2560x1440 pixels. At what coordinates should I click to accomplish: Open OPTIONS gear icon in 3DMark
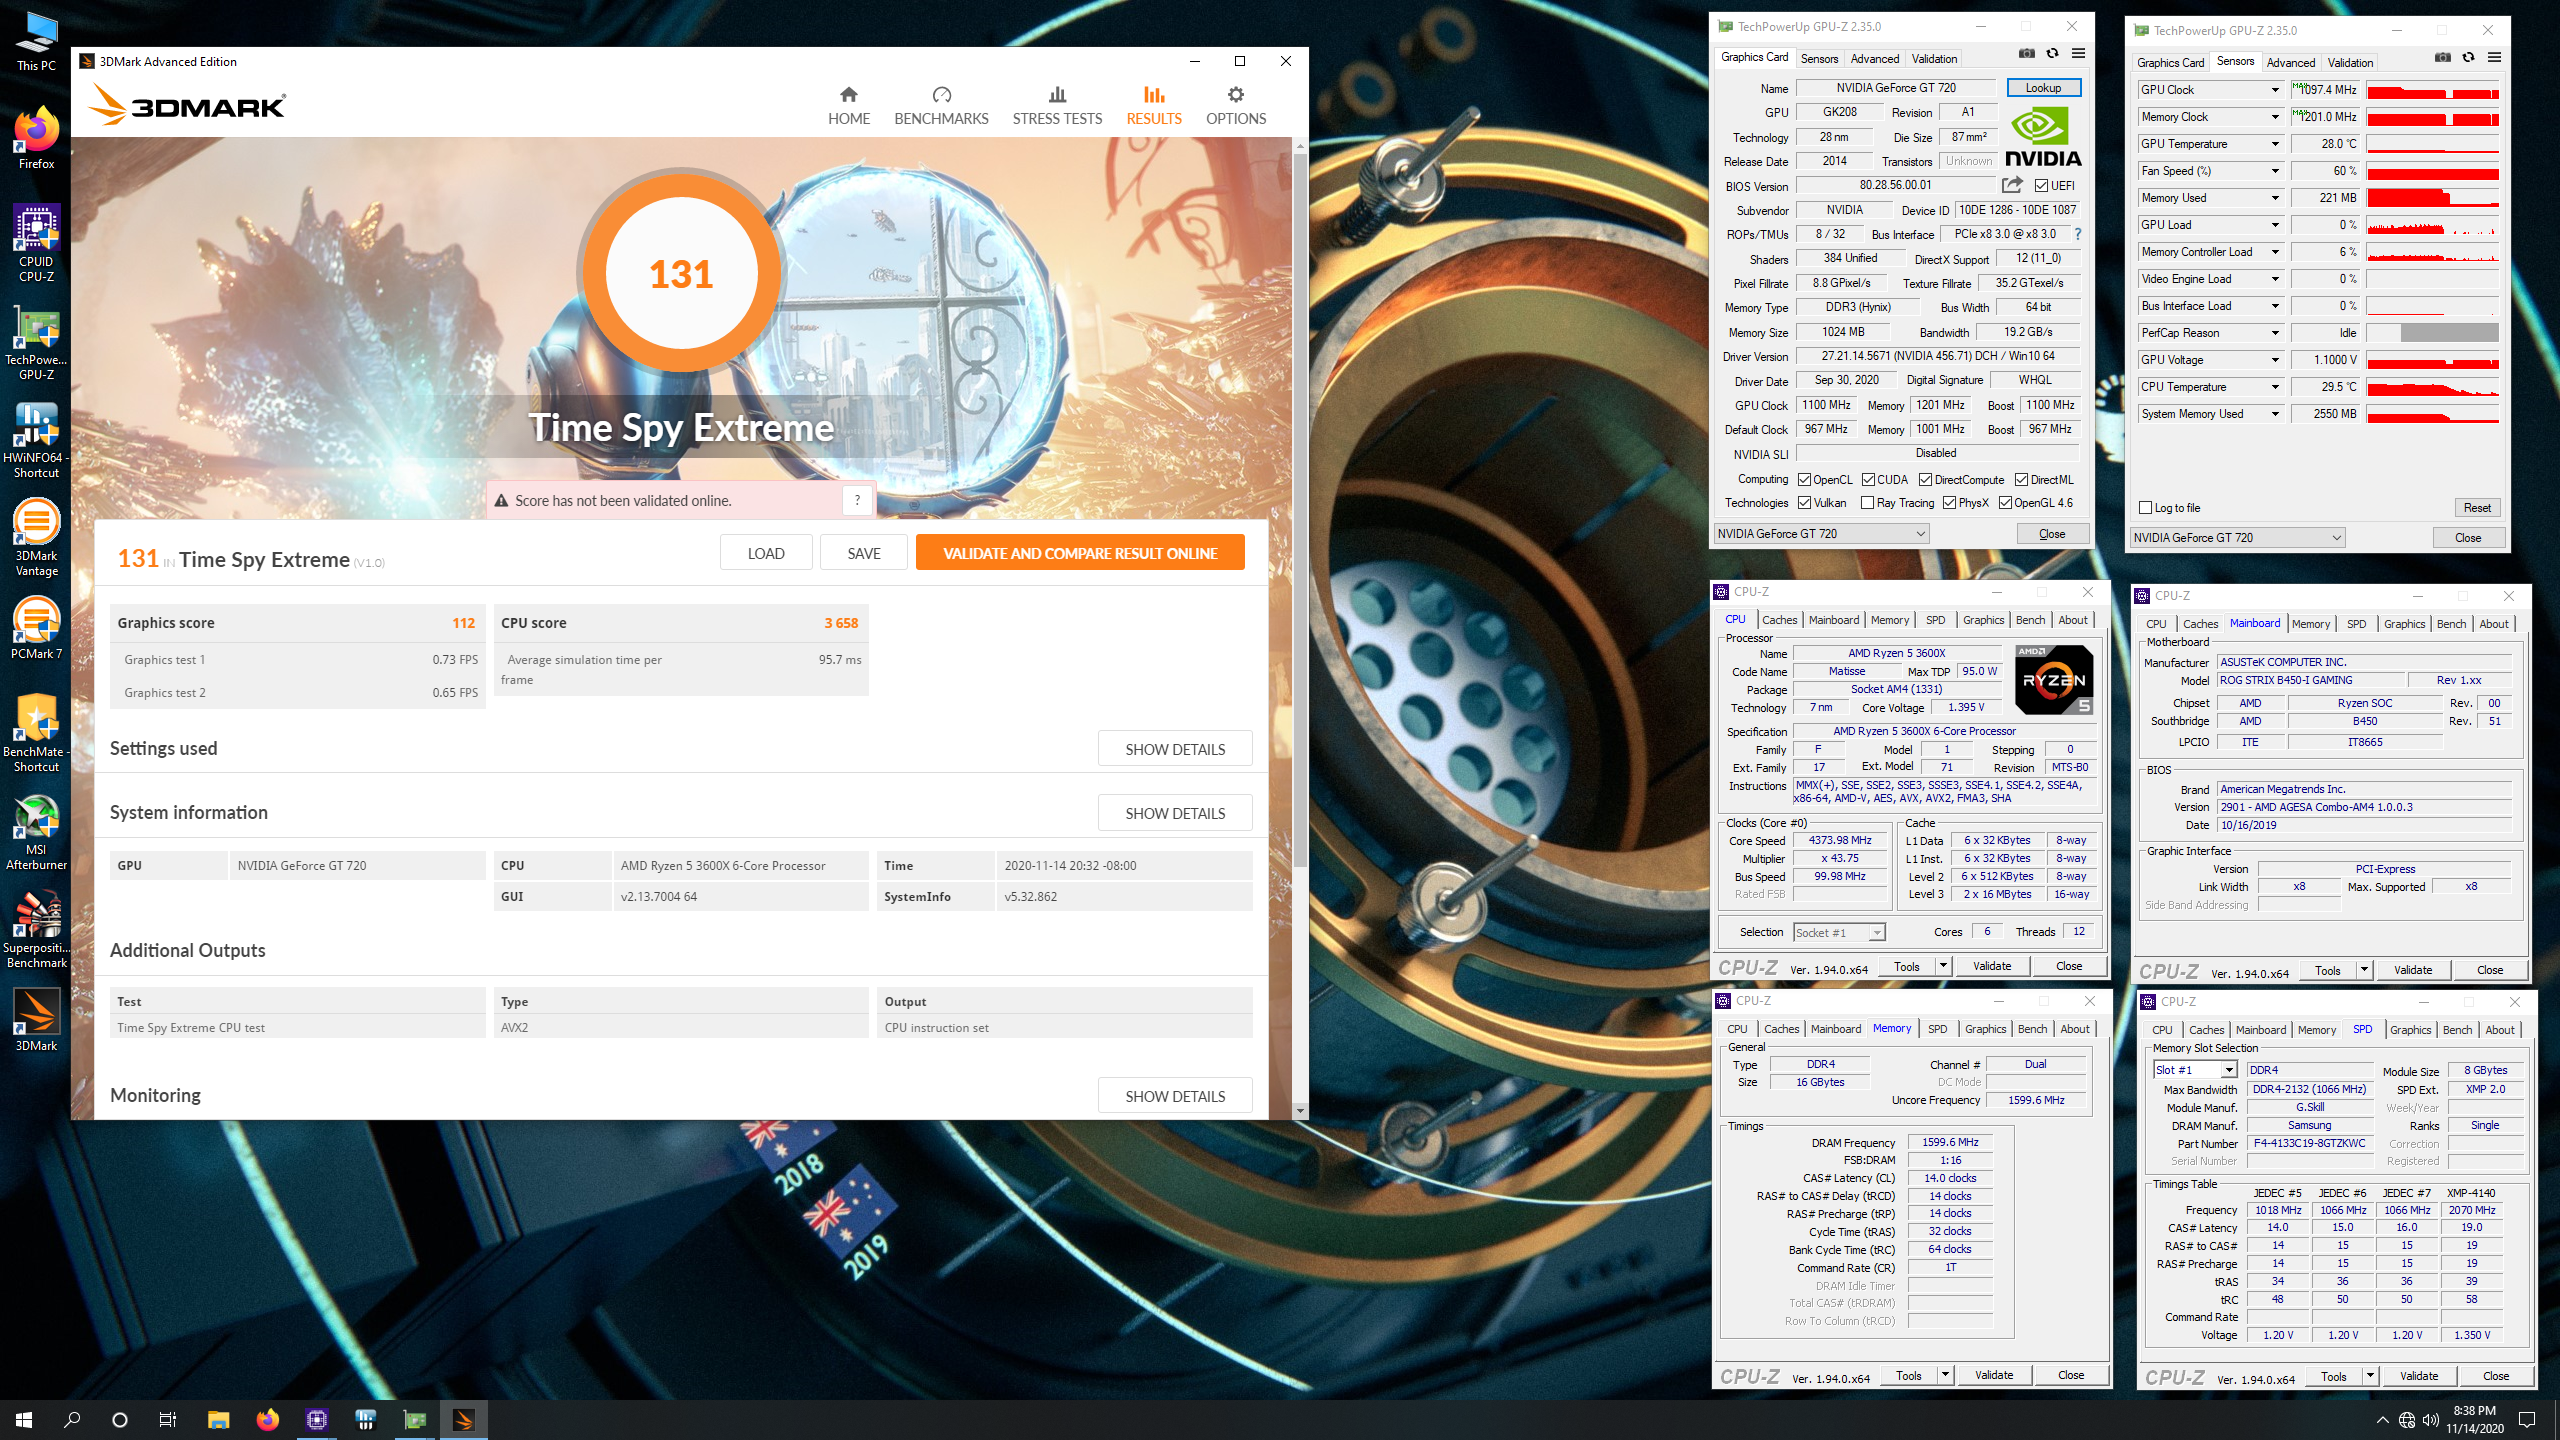1236,94
